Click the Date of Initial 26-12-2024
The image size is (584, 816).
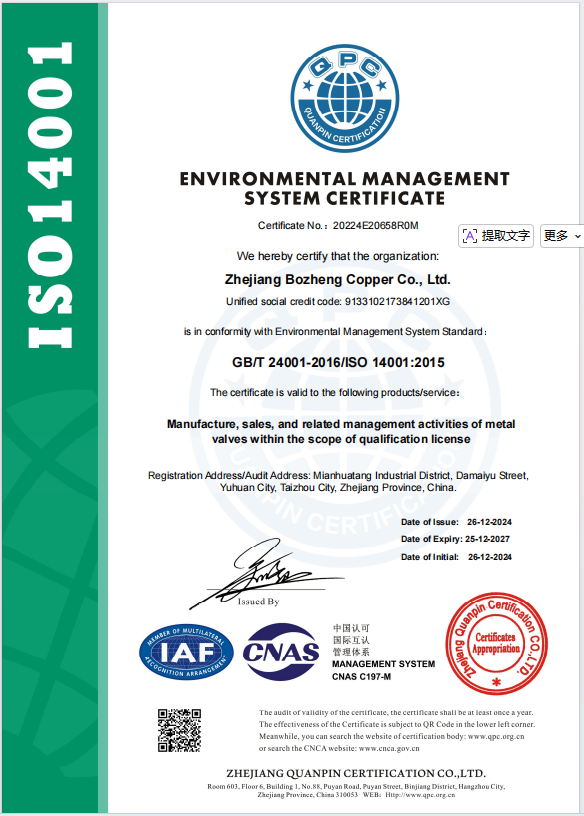490,557
